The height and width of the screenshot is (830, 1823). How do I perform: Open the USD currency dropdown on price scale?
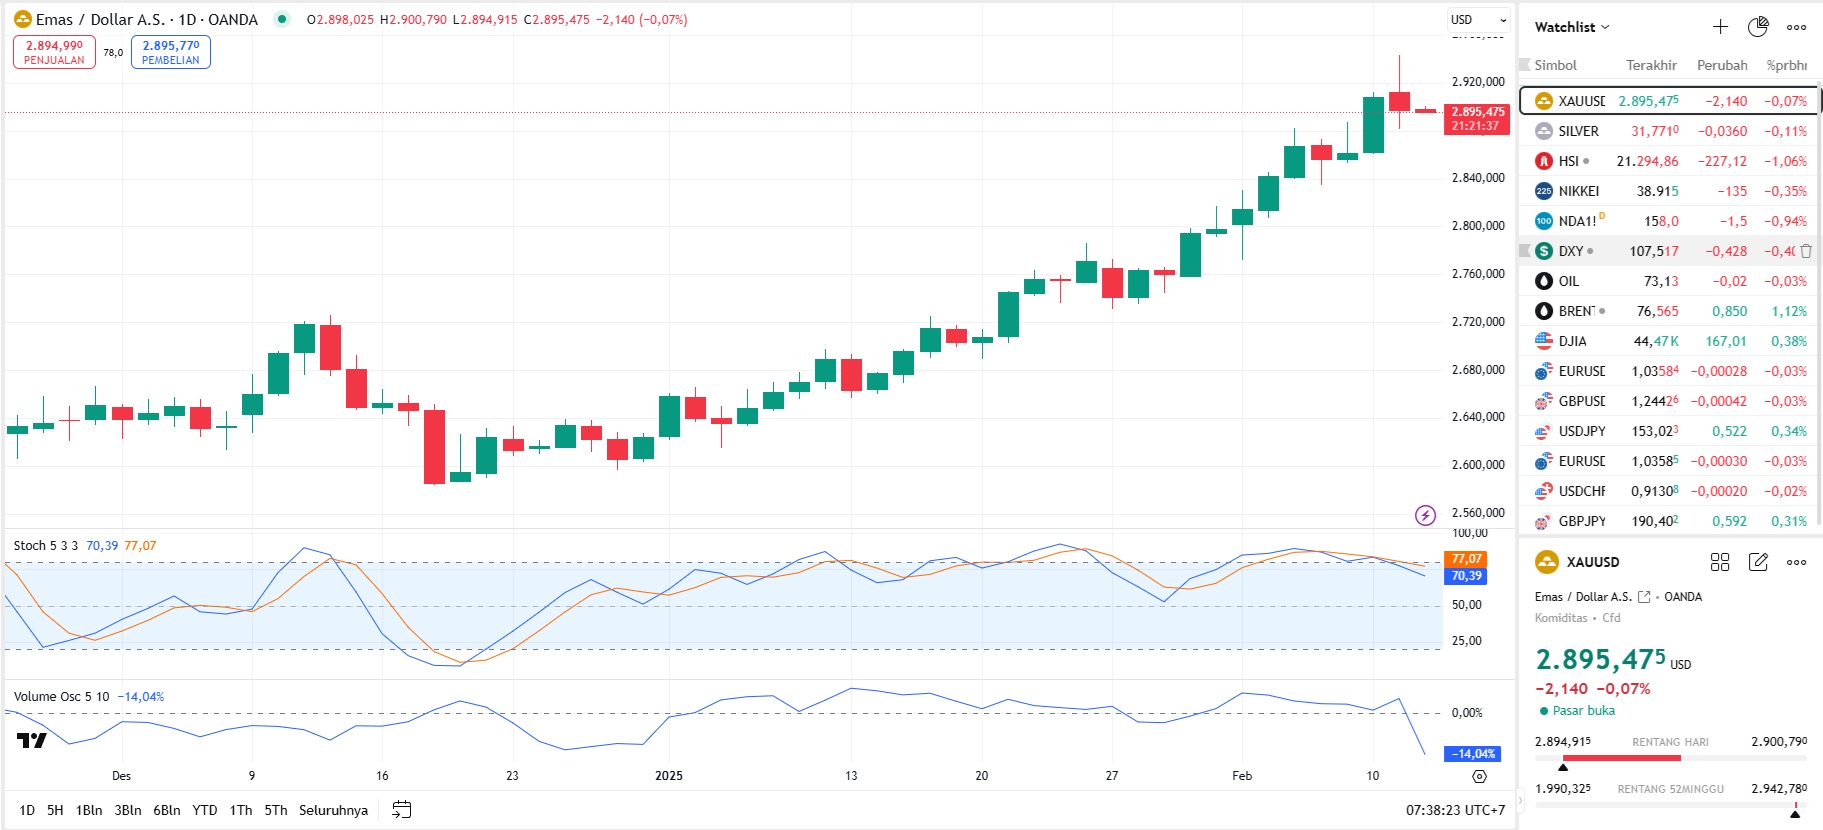pyautogui.click(x=1478, y=20)
